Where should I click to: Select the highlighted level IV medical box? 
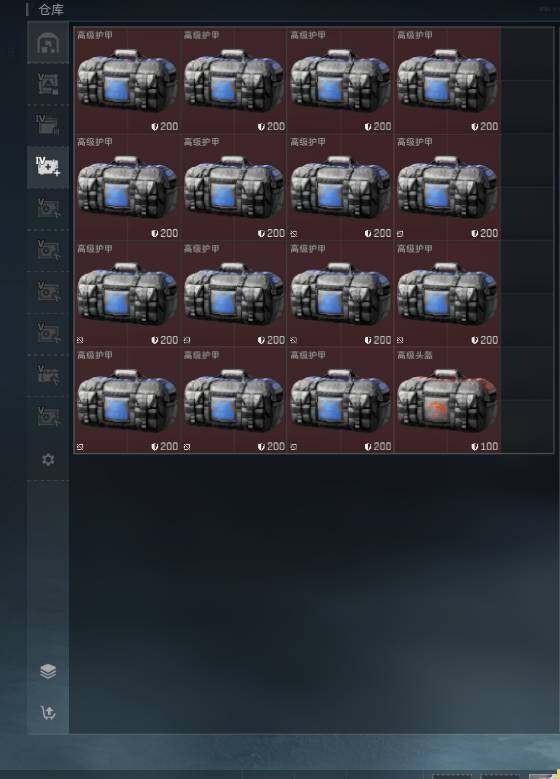(48, 167)
